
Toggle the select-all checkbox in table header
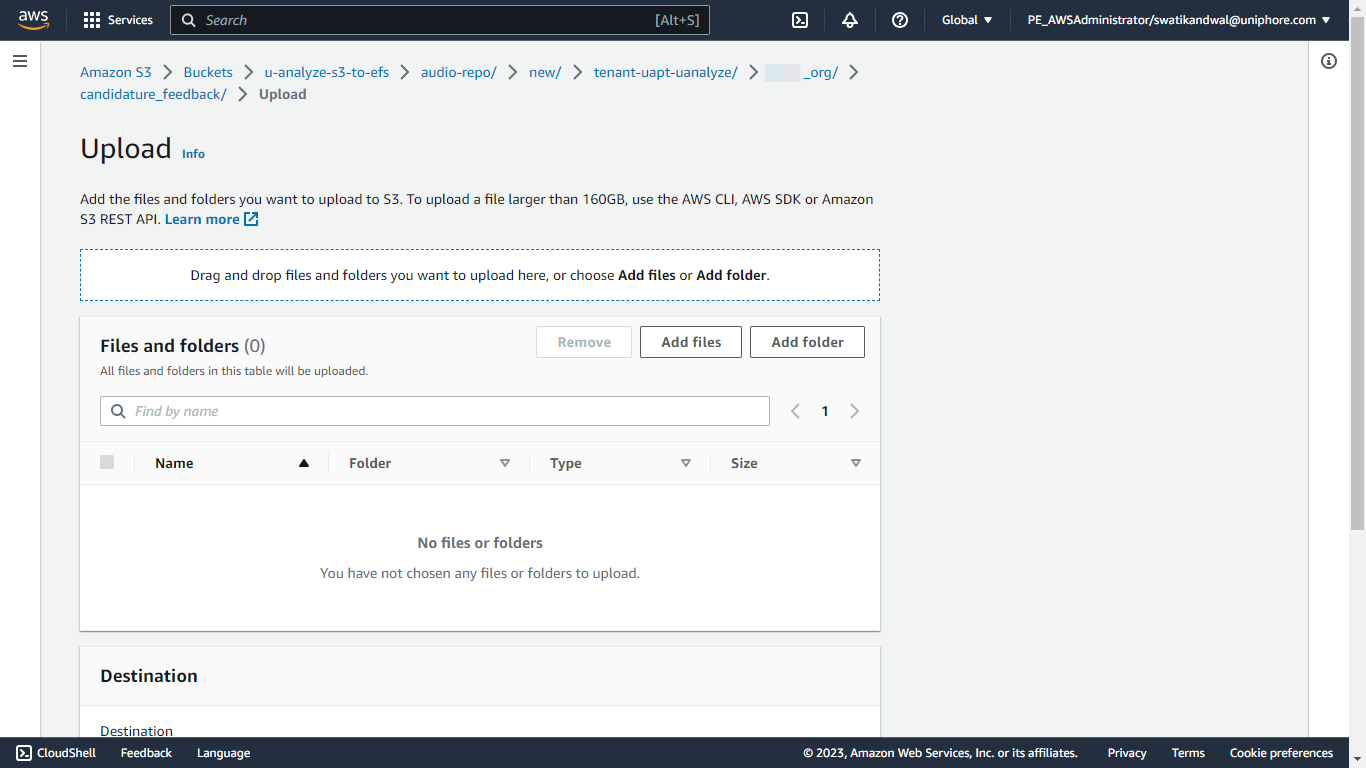(107, 462)
